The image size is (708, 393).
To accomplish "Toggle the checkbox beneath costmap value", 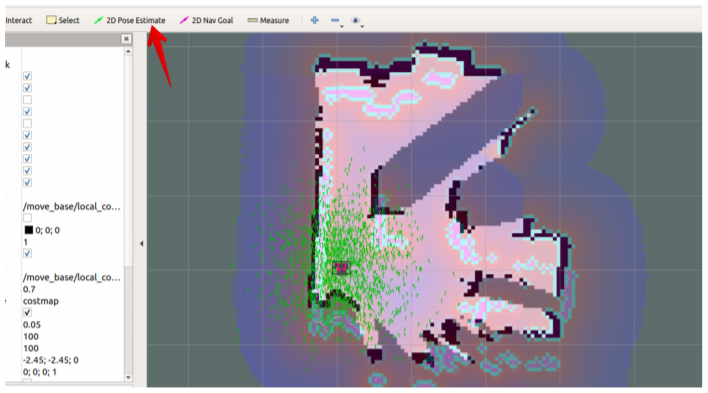I will point(28,312).
